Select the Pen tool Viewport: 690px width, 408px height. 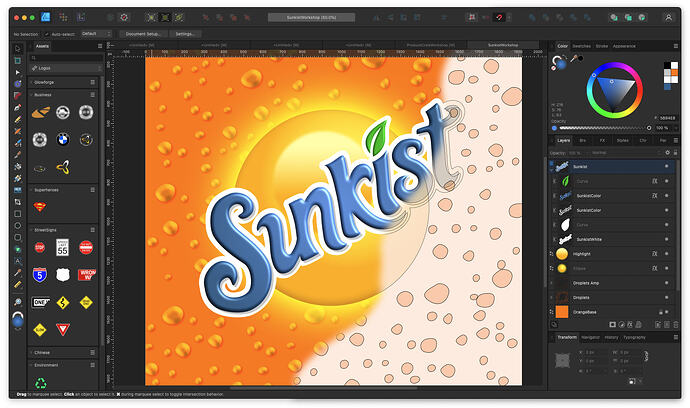[18, 107]
